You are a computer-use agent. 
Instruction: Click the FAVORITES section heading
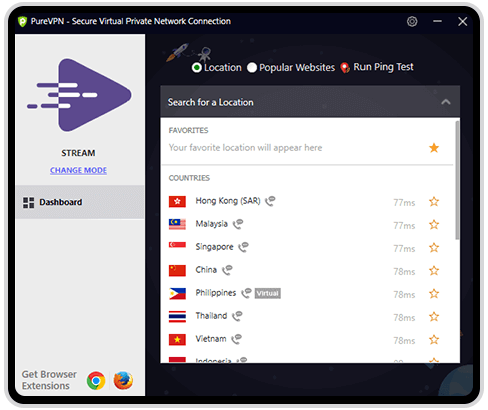coord(188,130)
